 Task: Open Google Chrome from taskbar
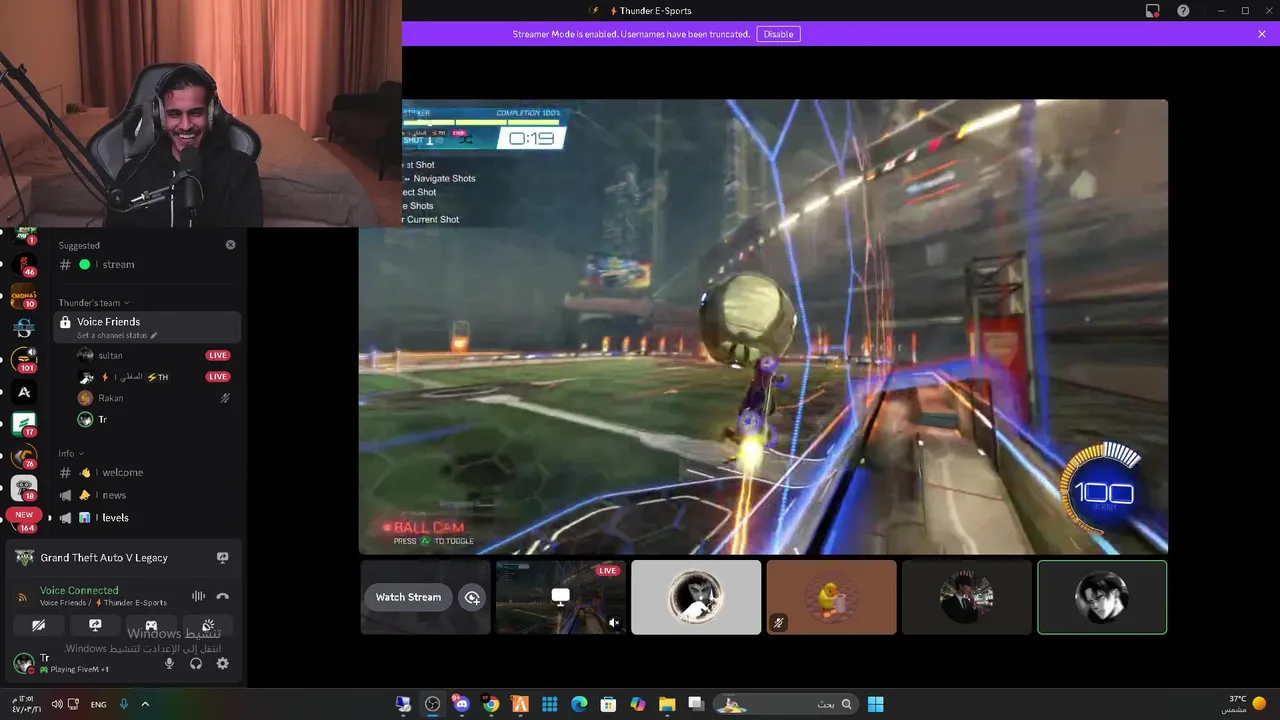(x=491, y=704)
